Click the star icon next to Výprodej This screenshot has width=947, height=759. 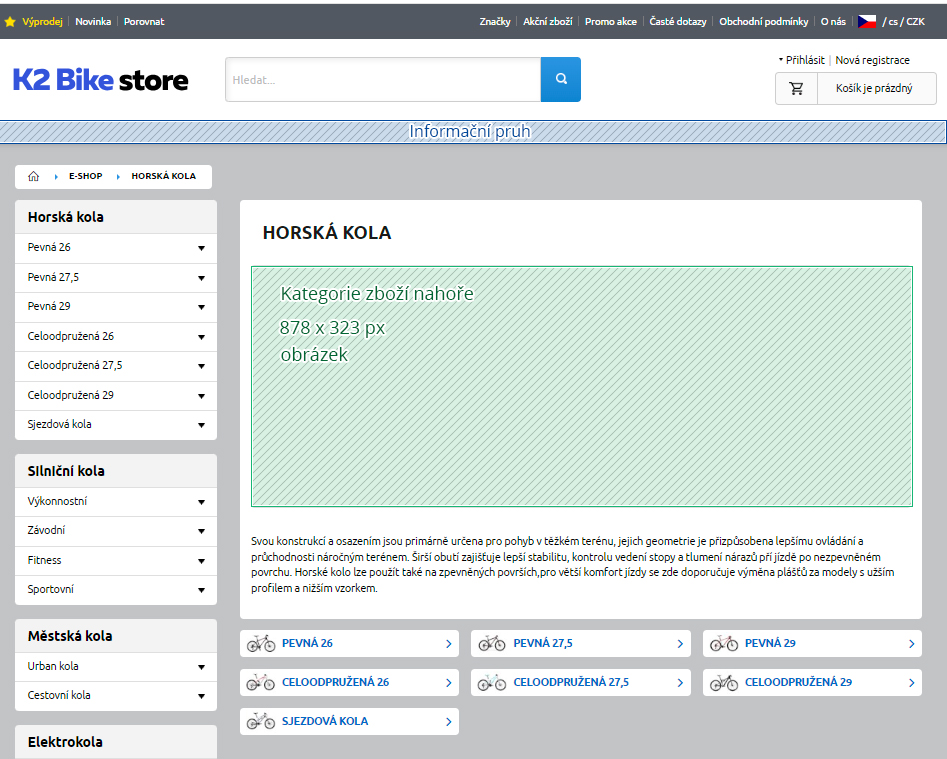(x=12, y=19)
